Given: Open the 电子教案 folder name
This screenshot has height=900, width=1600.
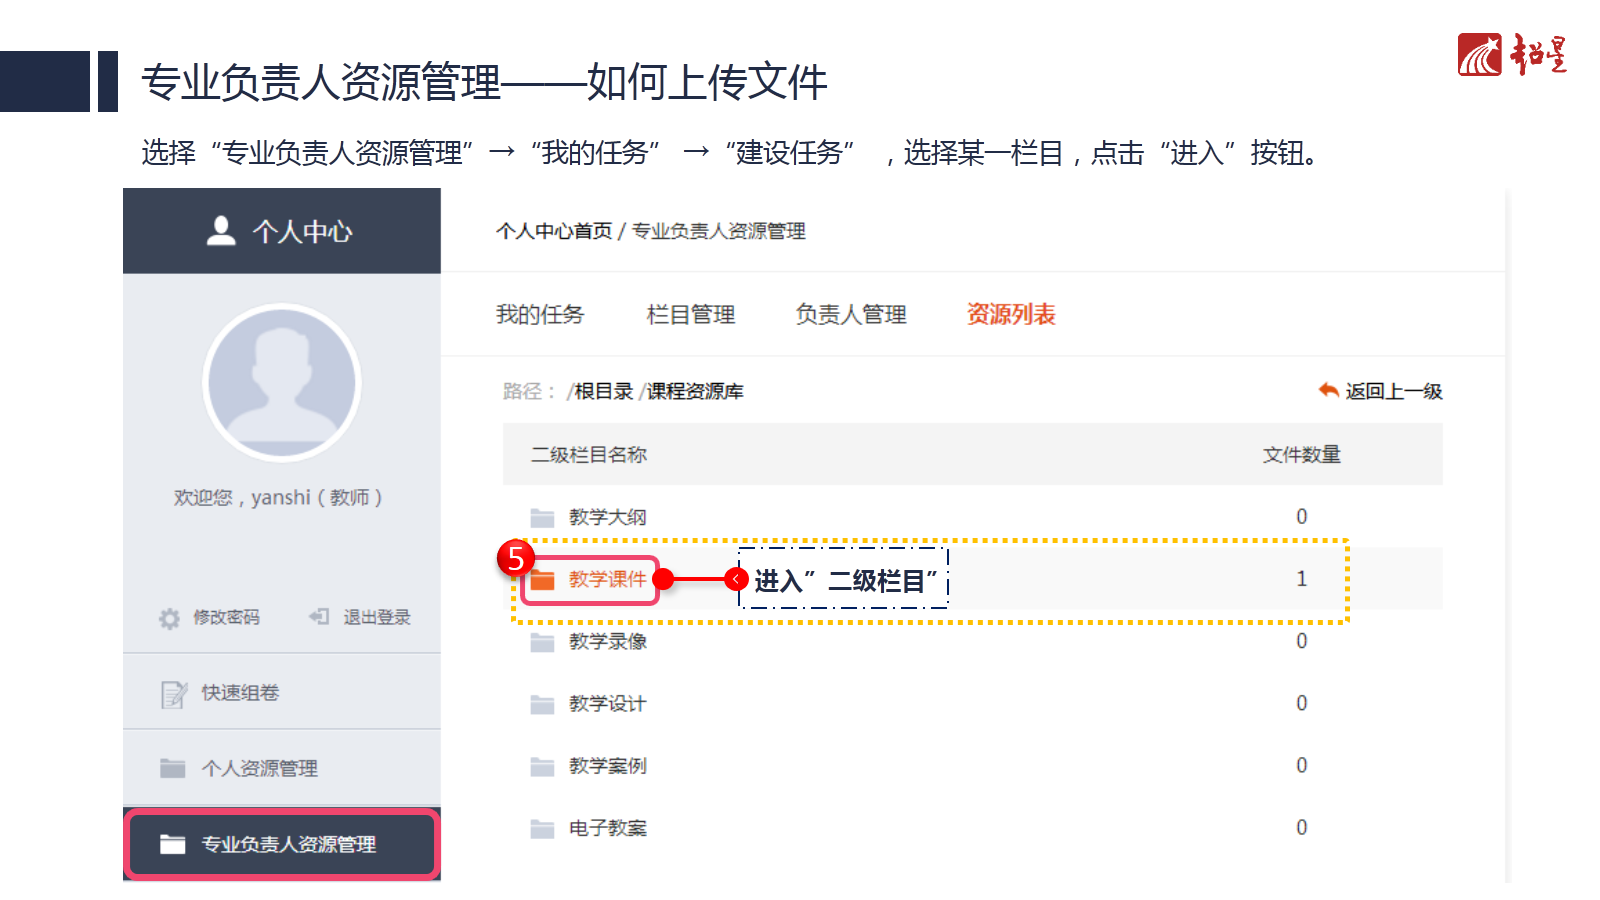Looking at the screenshot, I should tap(608, 828).
